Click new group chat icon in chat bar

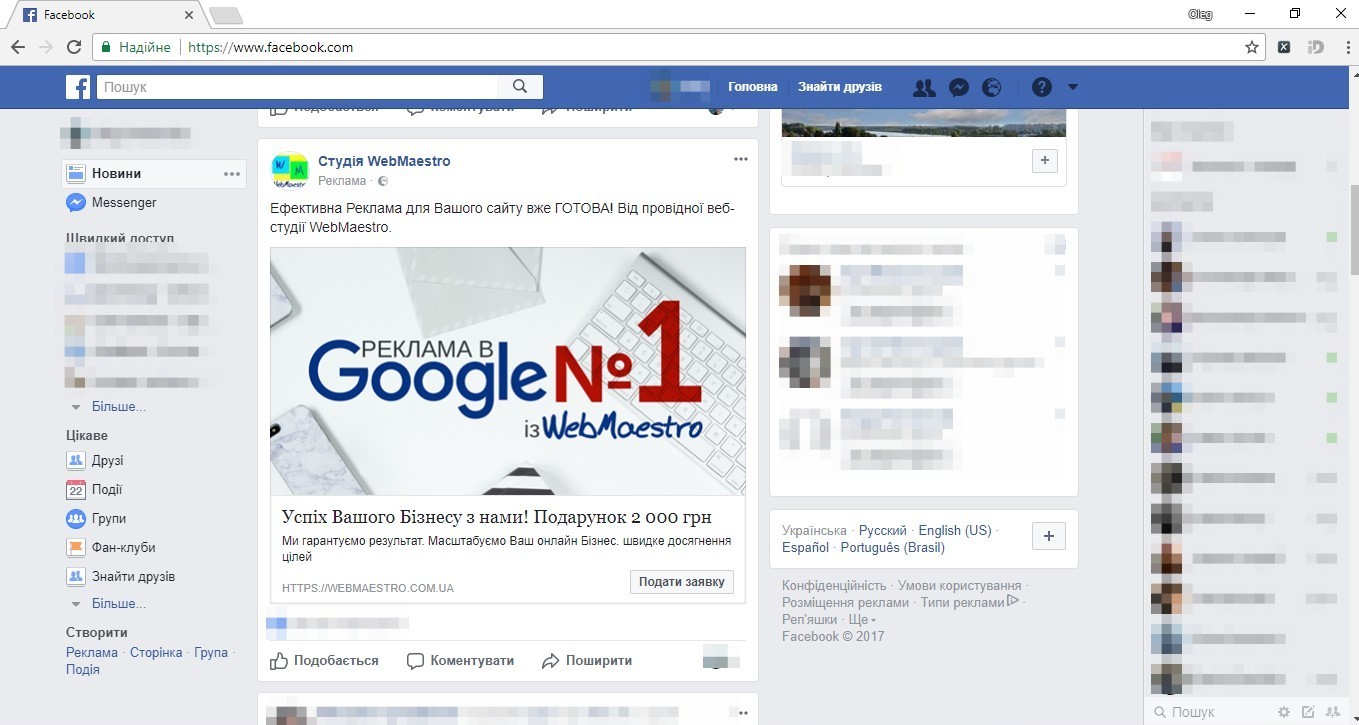[x=1331, y=712]
